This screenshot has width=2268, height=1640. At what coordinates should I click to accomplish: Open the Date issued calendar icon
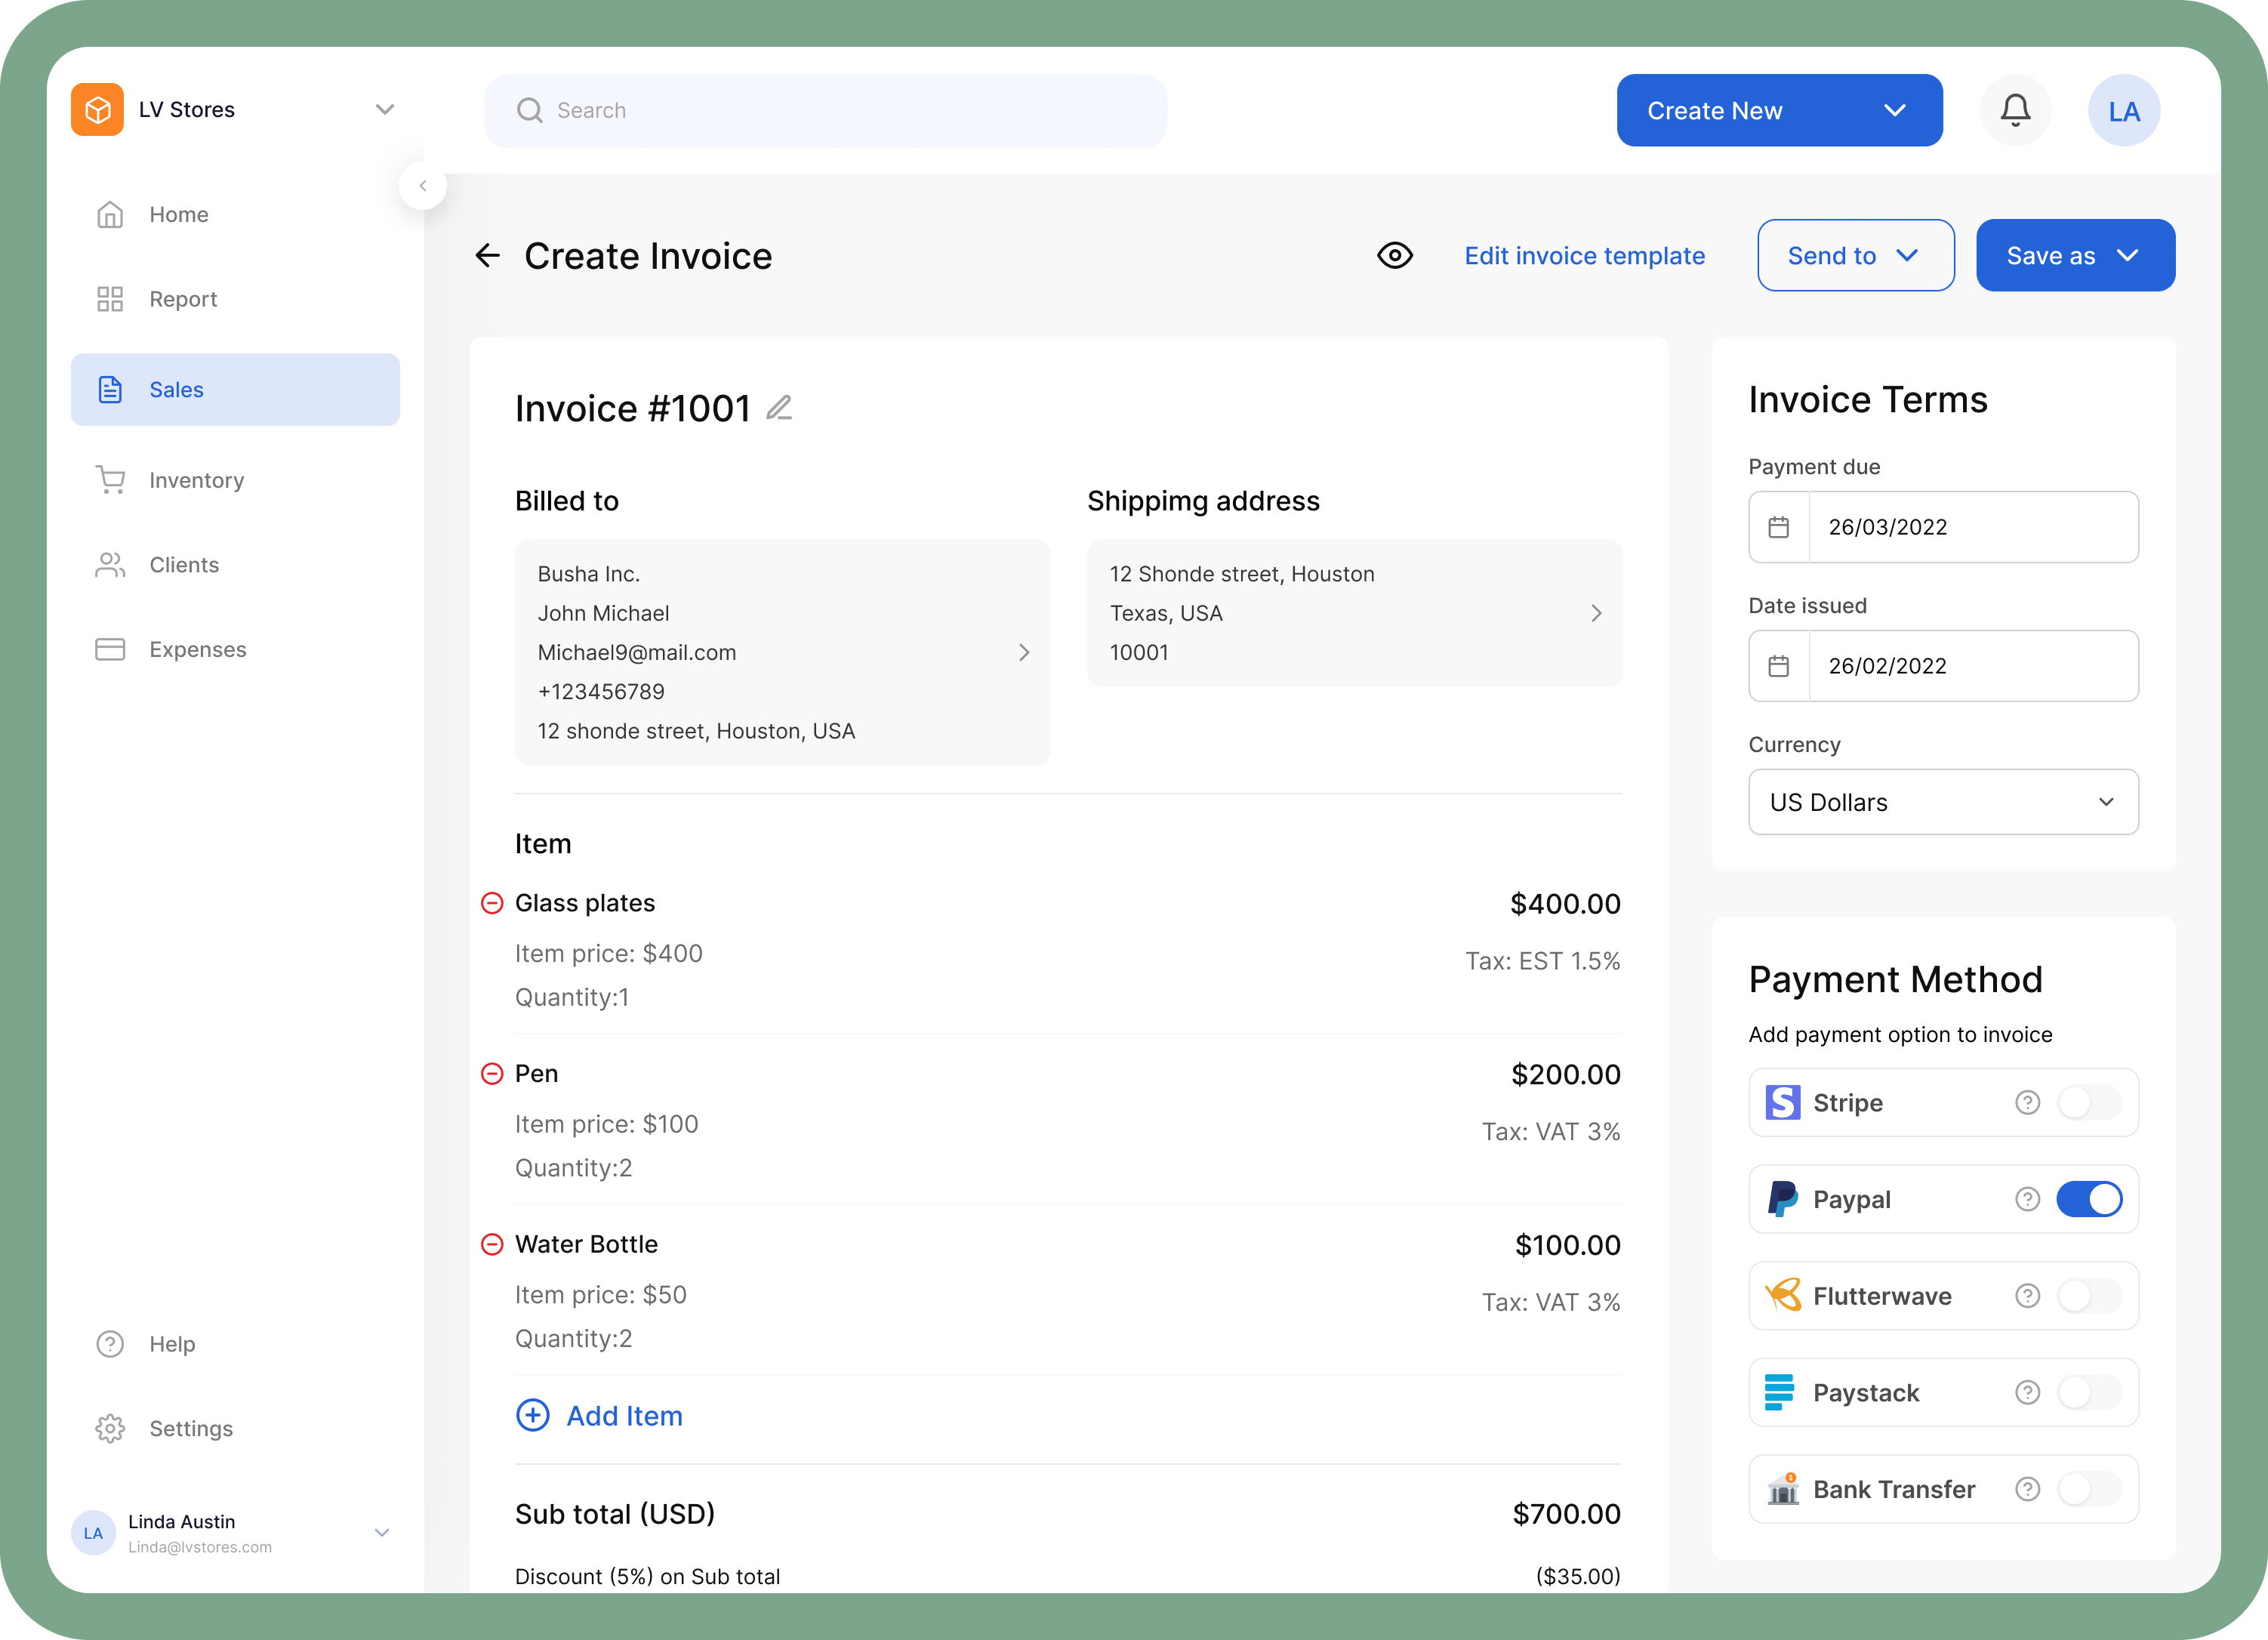click(x=1779, y=666)
